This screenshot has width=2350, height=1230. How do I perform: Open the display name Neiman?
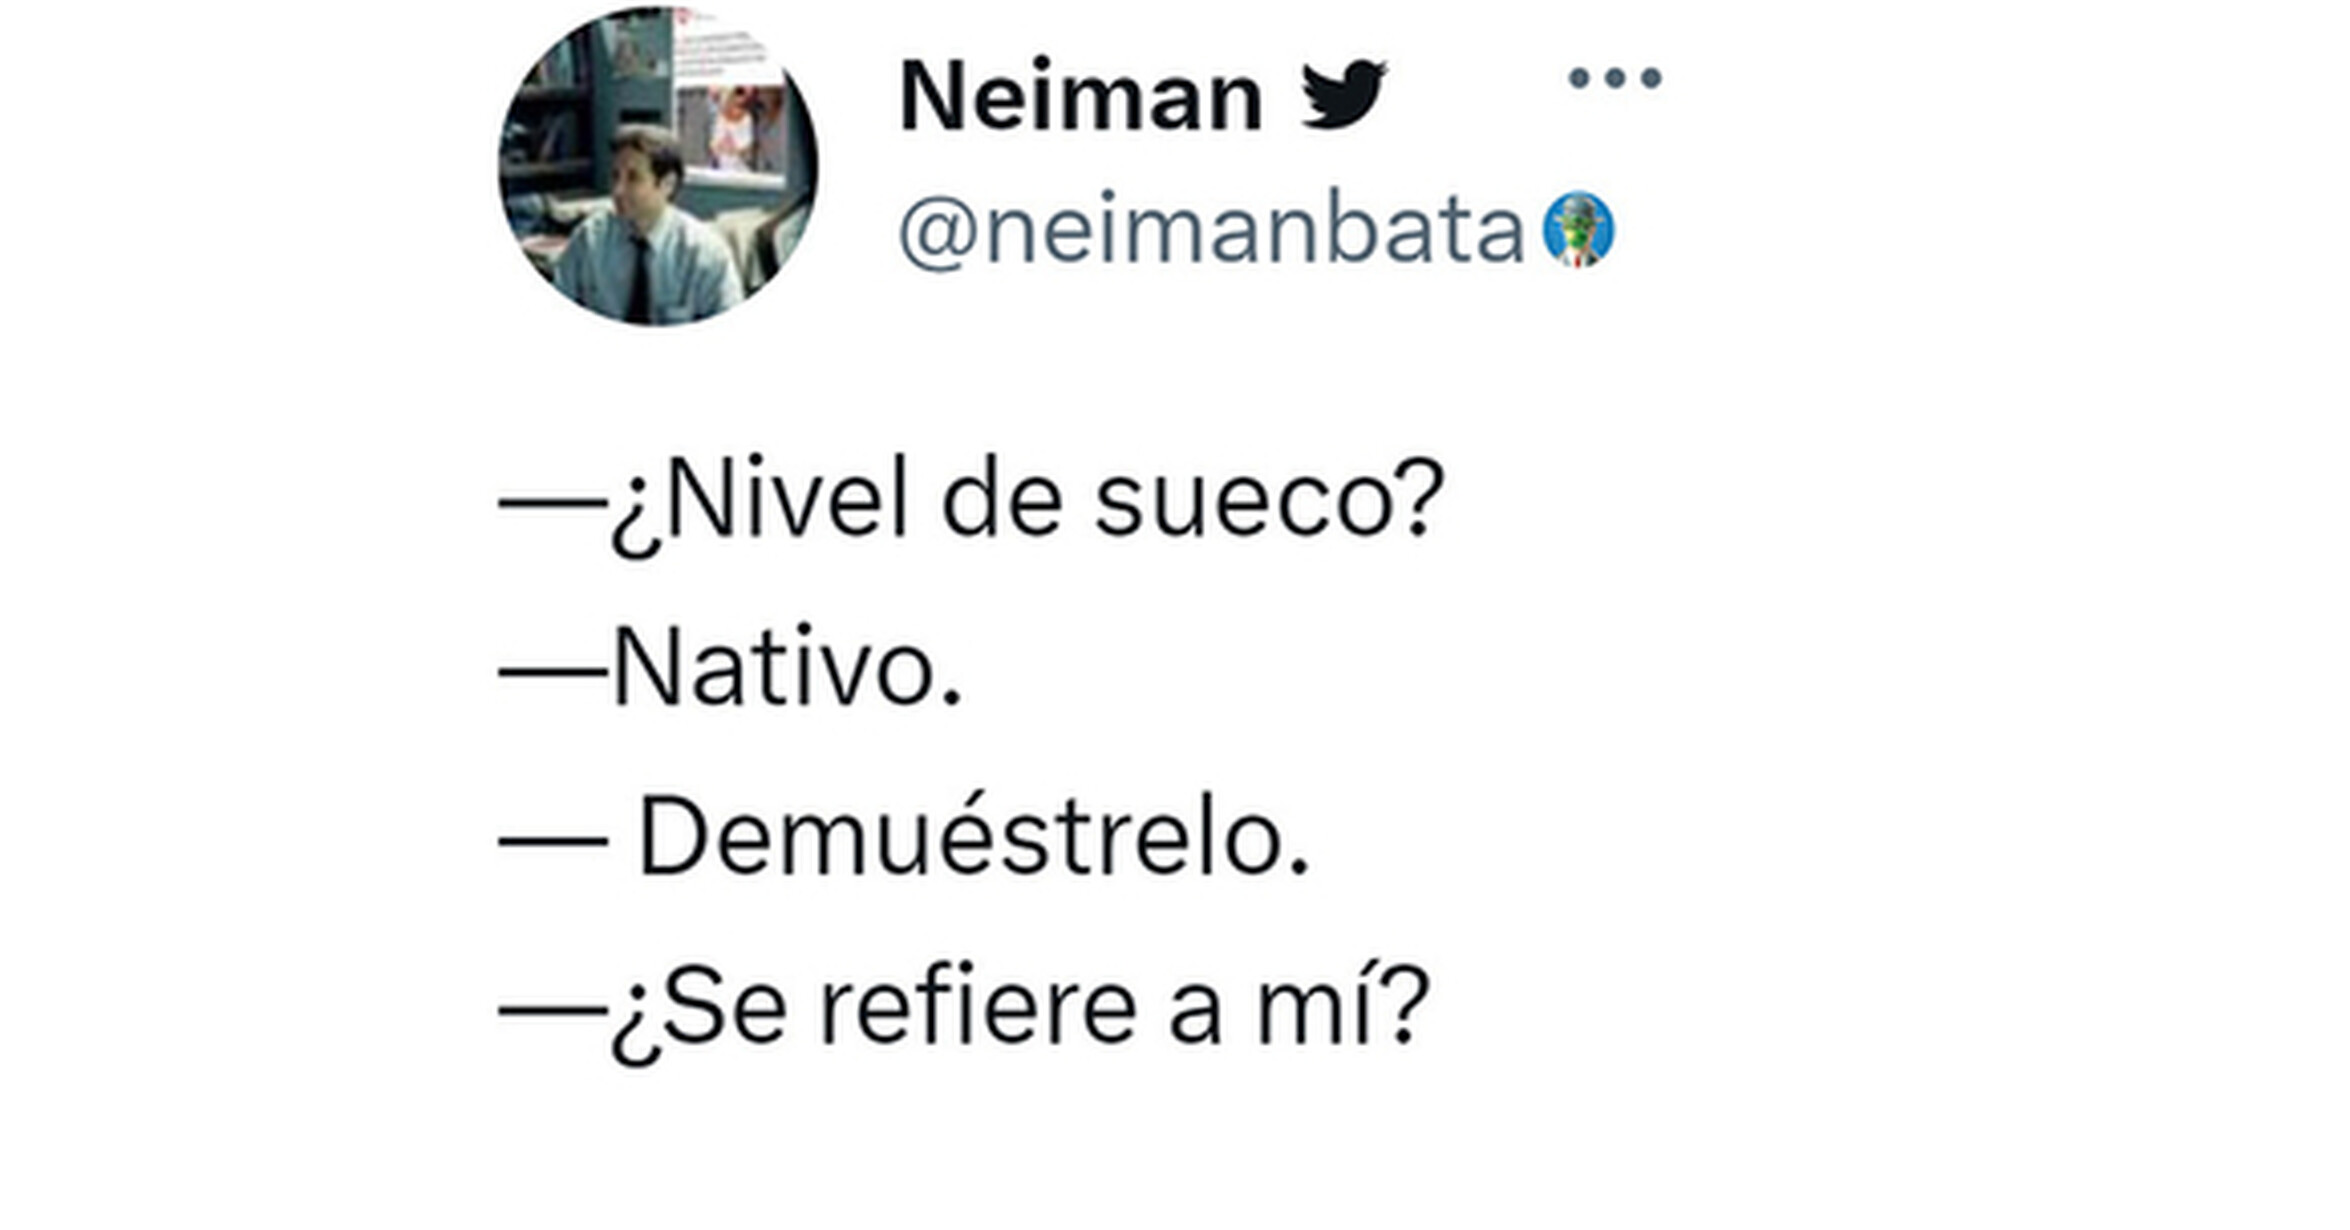pyautogui.click(x=1081, y=97)
